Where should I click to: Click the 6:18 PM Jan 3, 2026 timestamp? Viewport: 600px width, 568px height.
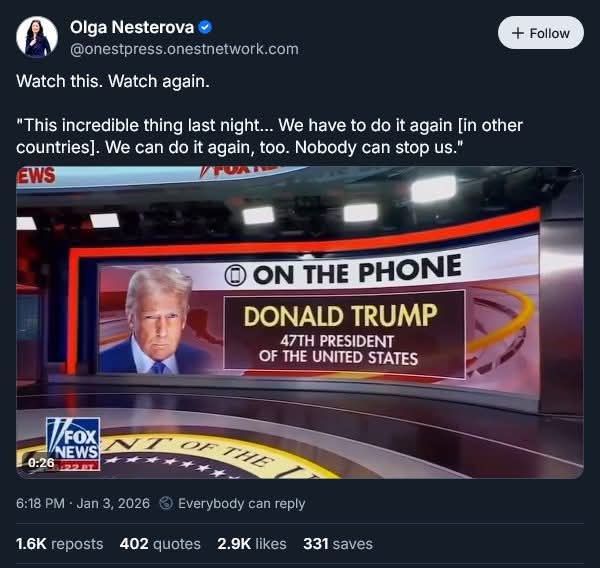[x=82, y=503]
